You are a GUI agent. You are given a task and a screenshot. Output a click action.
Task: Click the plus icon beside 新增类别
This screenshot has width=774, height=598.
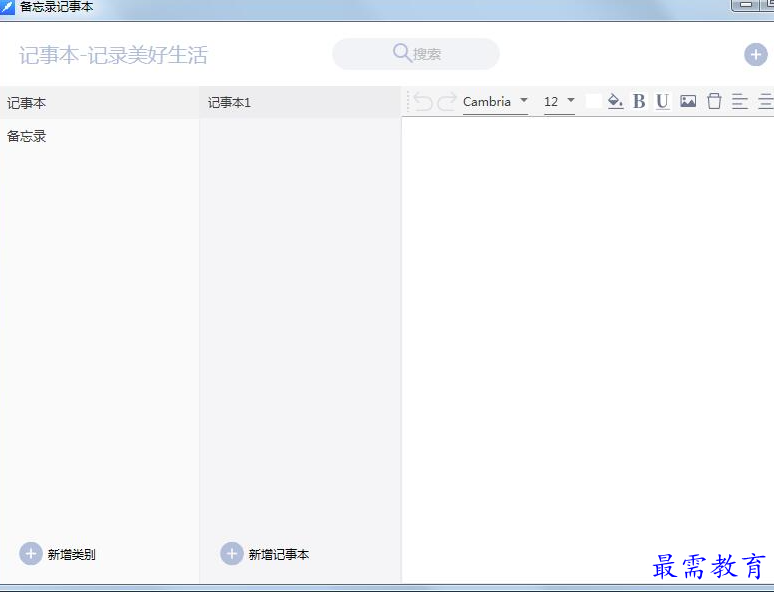click(x=31, y=554)
